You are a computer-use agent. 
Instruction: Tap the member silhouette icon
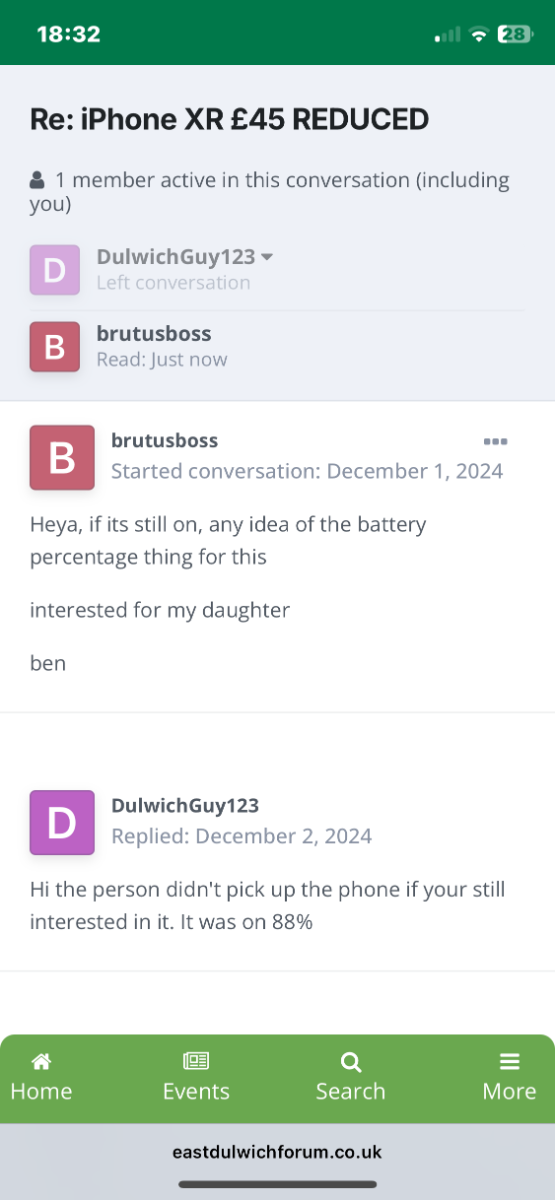(38, 181)
